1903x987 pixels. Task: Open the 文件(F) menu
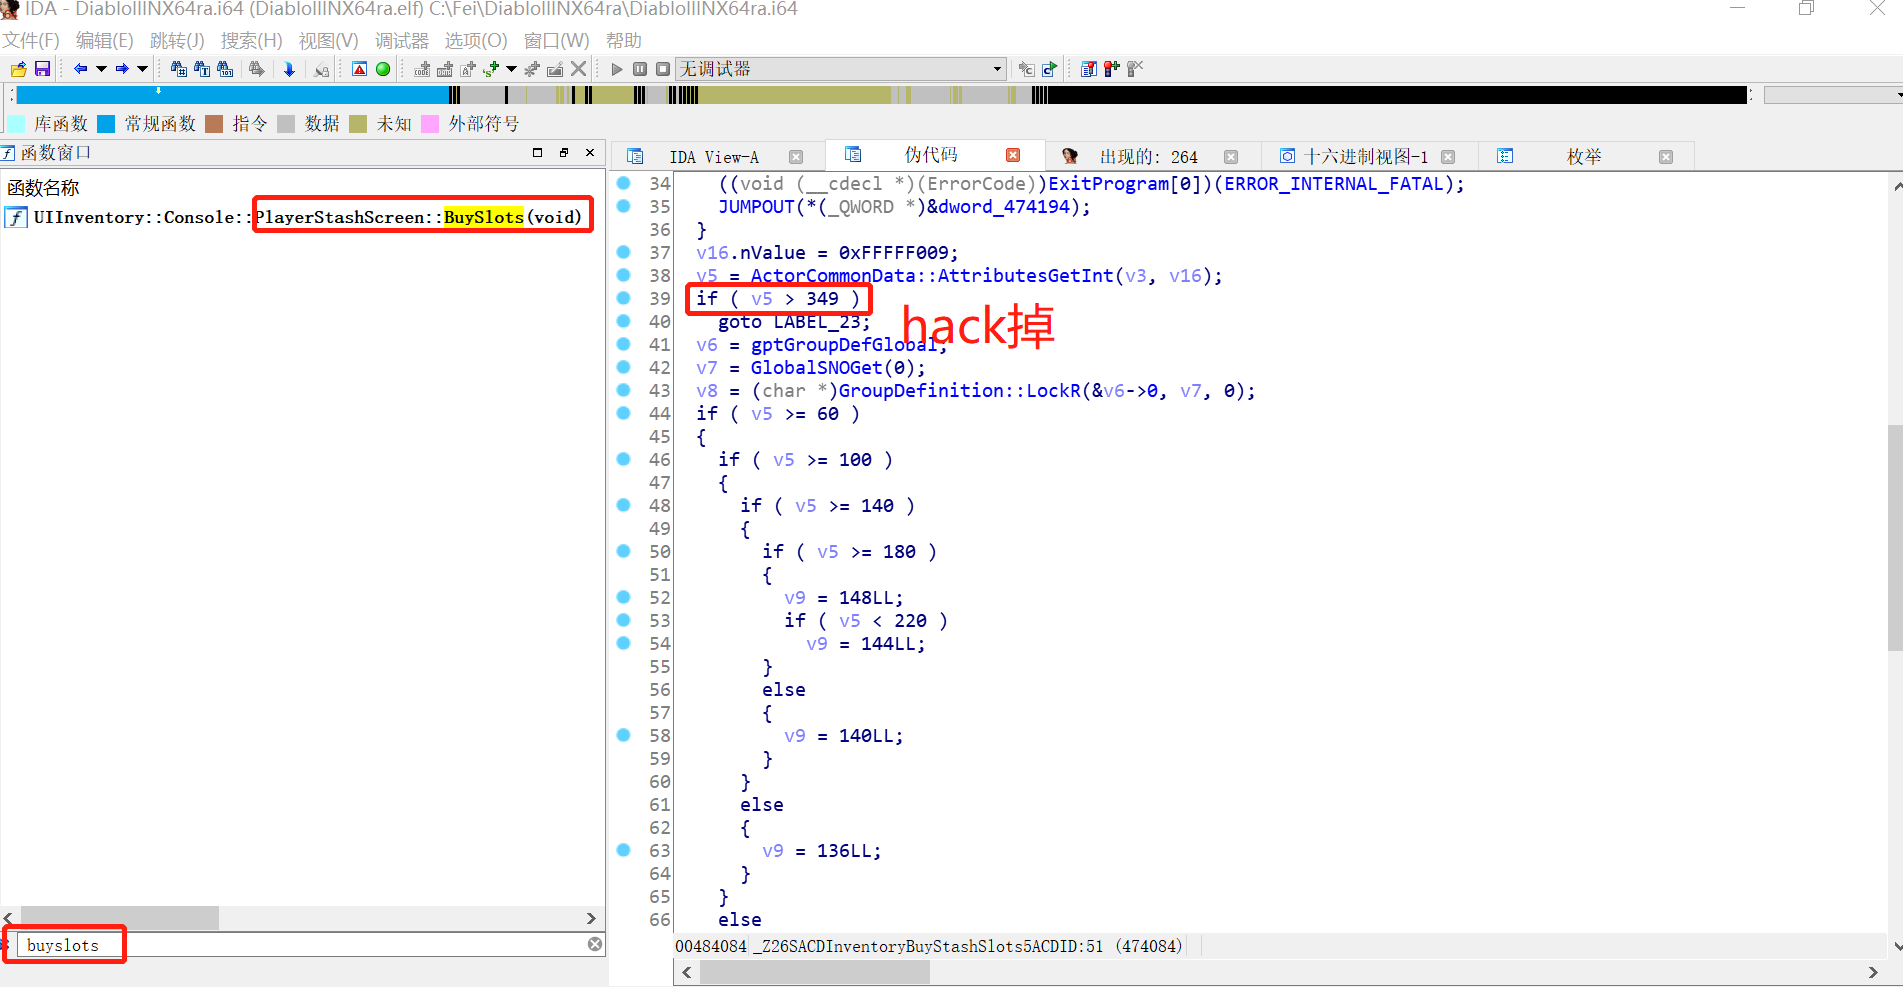point(31,41)
